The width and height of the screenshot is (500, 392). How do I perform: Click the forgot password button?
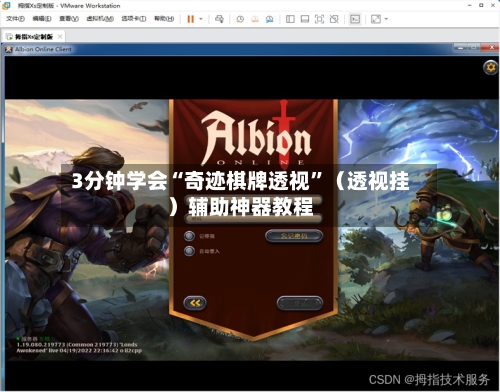pyautogui.click(x=294, y=236)
